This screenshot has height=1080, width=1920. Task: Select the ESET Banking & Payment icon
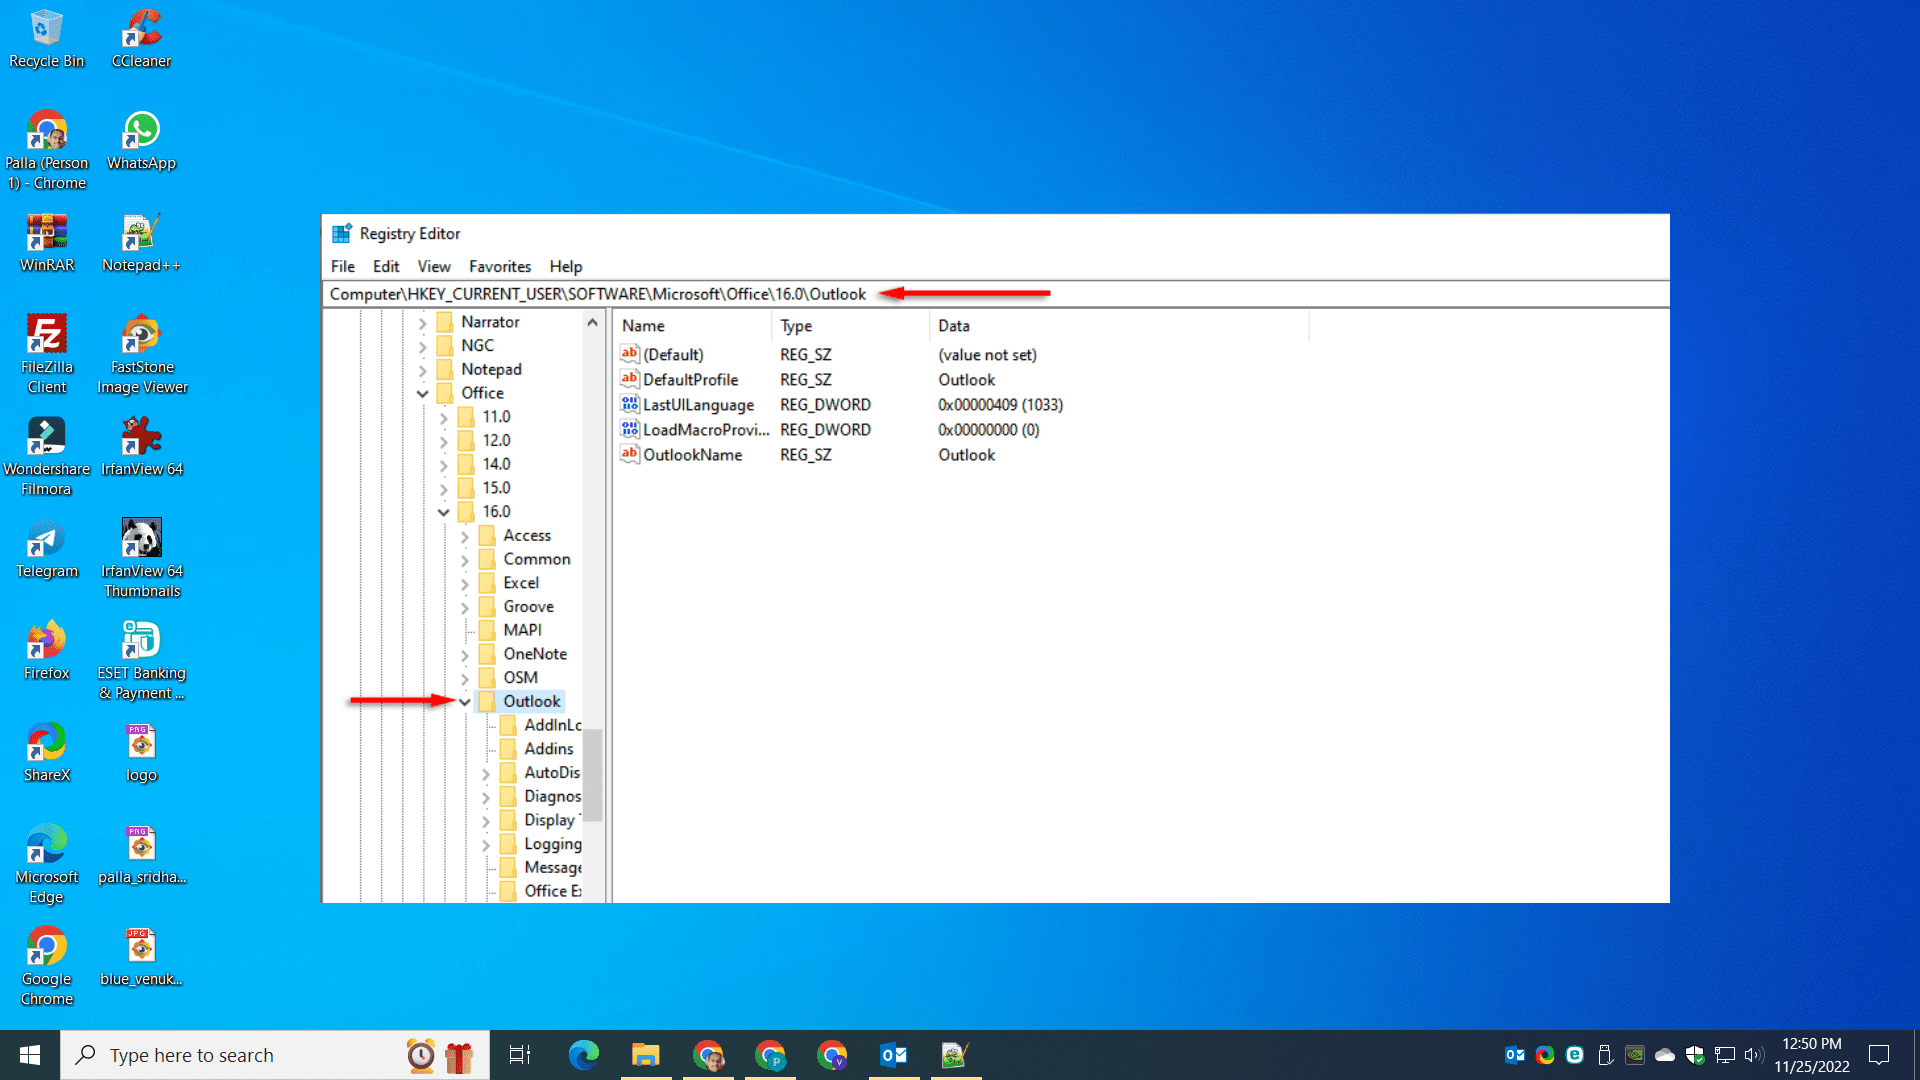coord(141,661)
